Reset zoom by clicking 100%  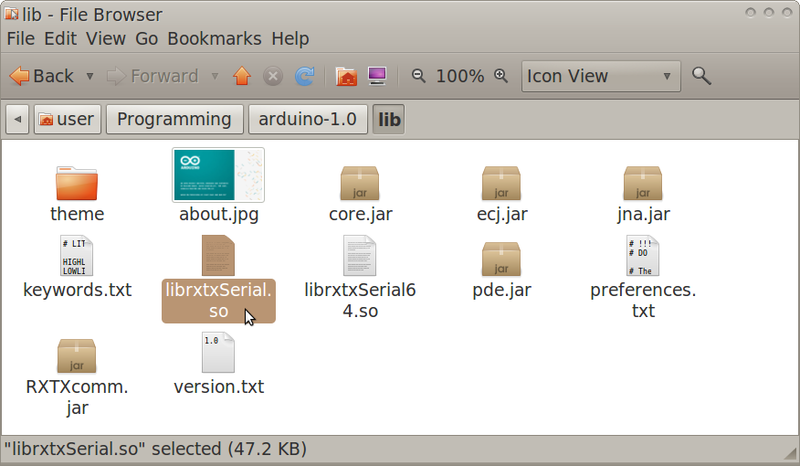pos(460,77)
